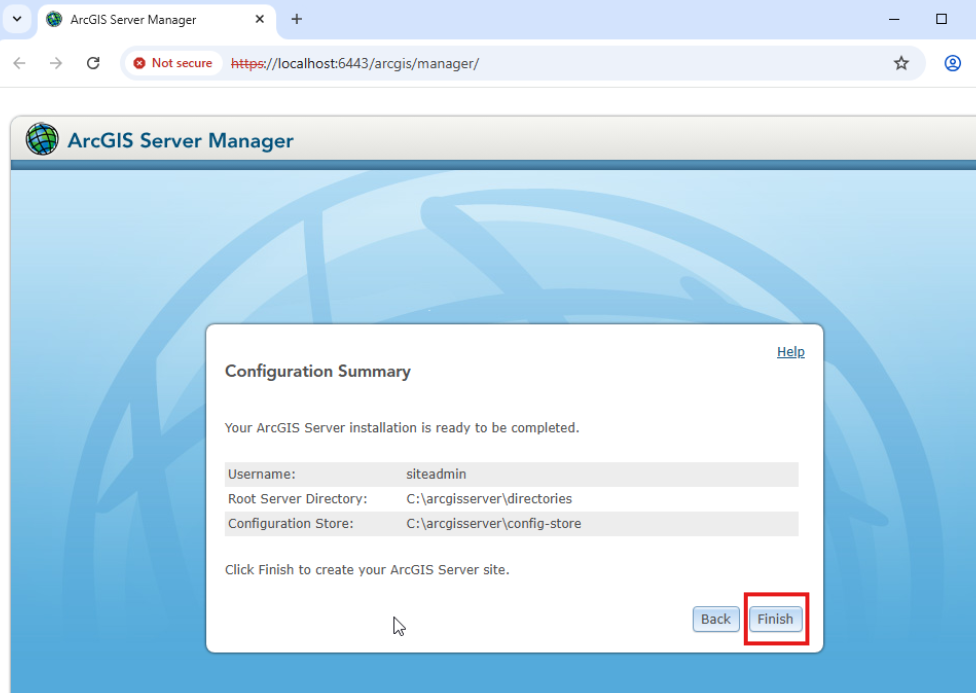The image size is (976, 693).
Task: Click the browser back arrow
Action: [x=20, y=63]
